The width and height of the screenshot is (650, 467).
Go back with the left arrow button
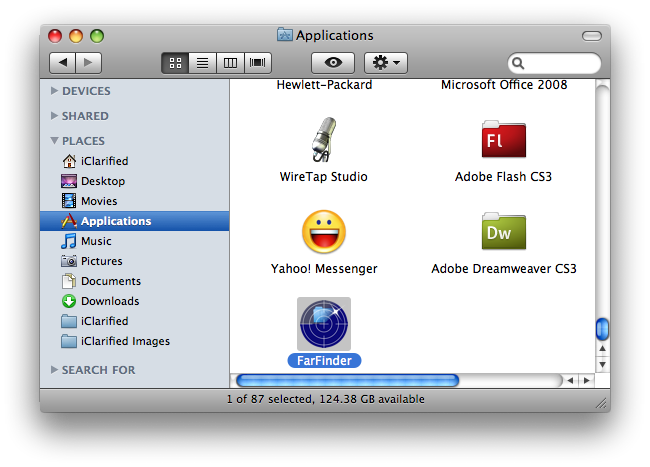tap(62, 63)
